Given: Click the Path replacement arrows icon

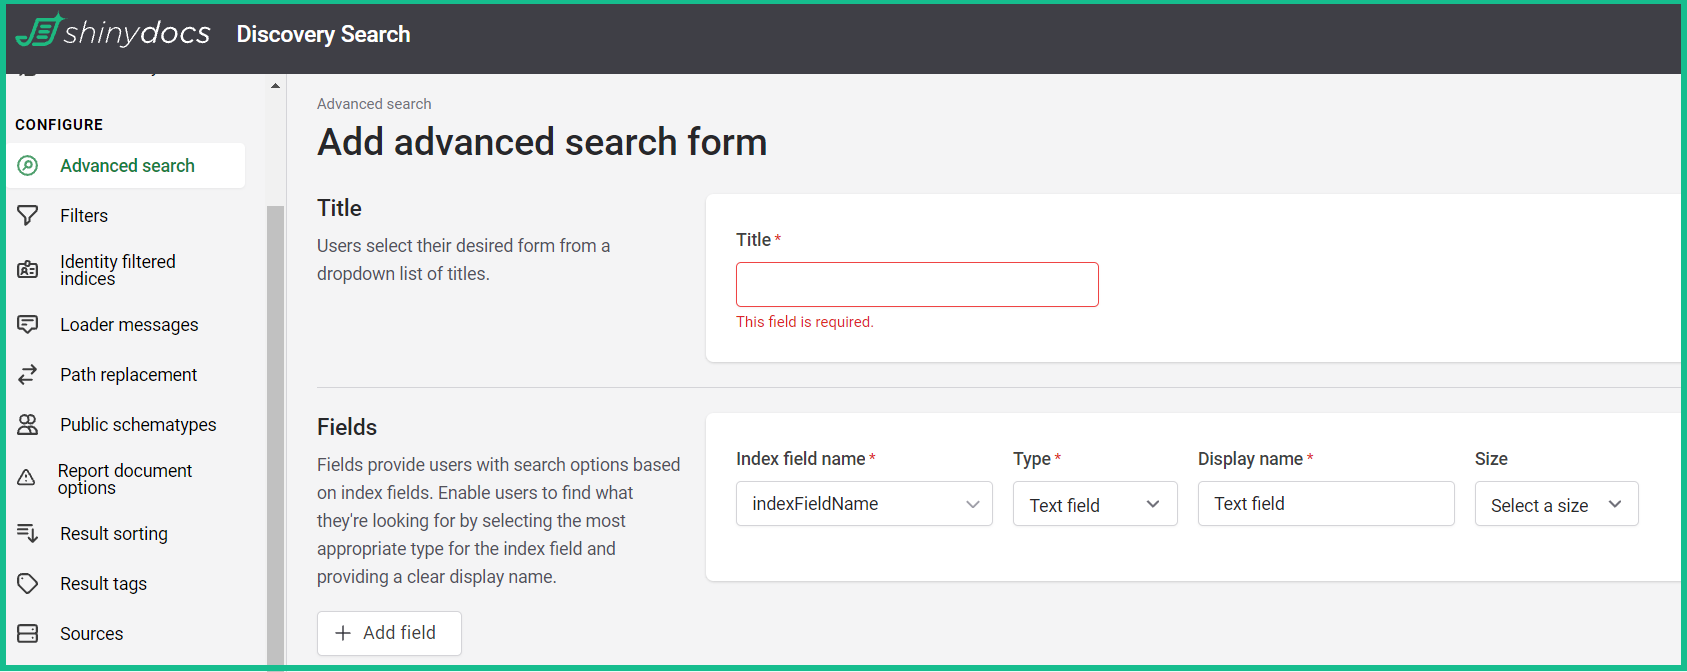Looking at the screenshot, I should (28, 375).
